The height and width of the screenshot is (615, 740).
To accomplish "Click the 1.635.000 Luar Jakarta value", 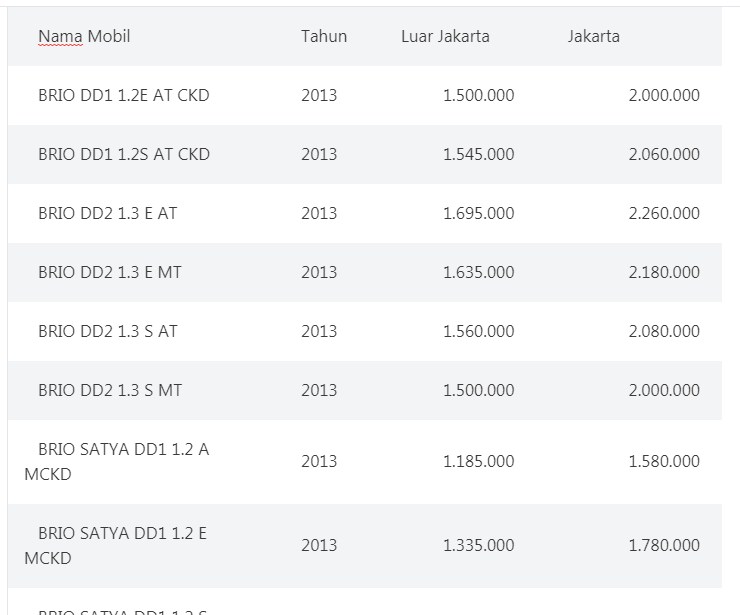I will click(479, 272).
